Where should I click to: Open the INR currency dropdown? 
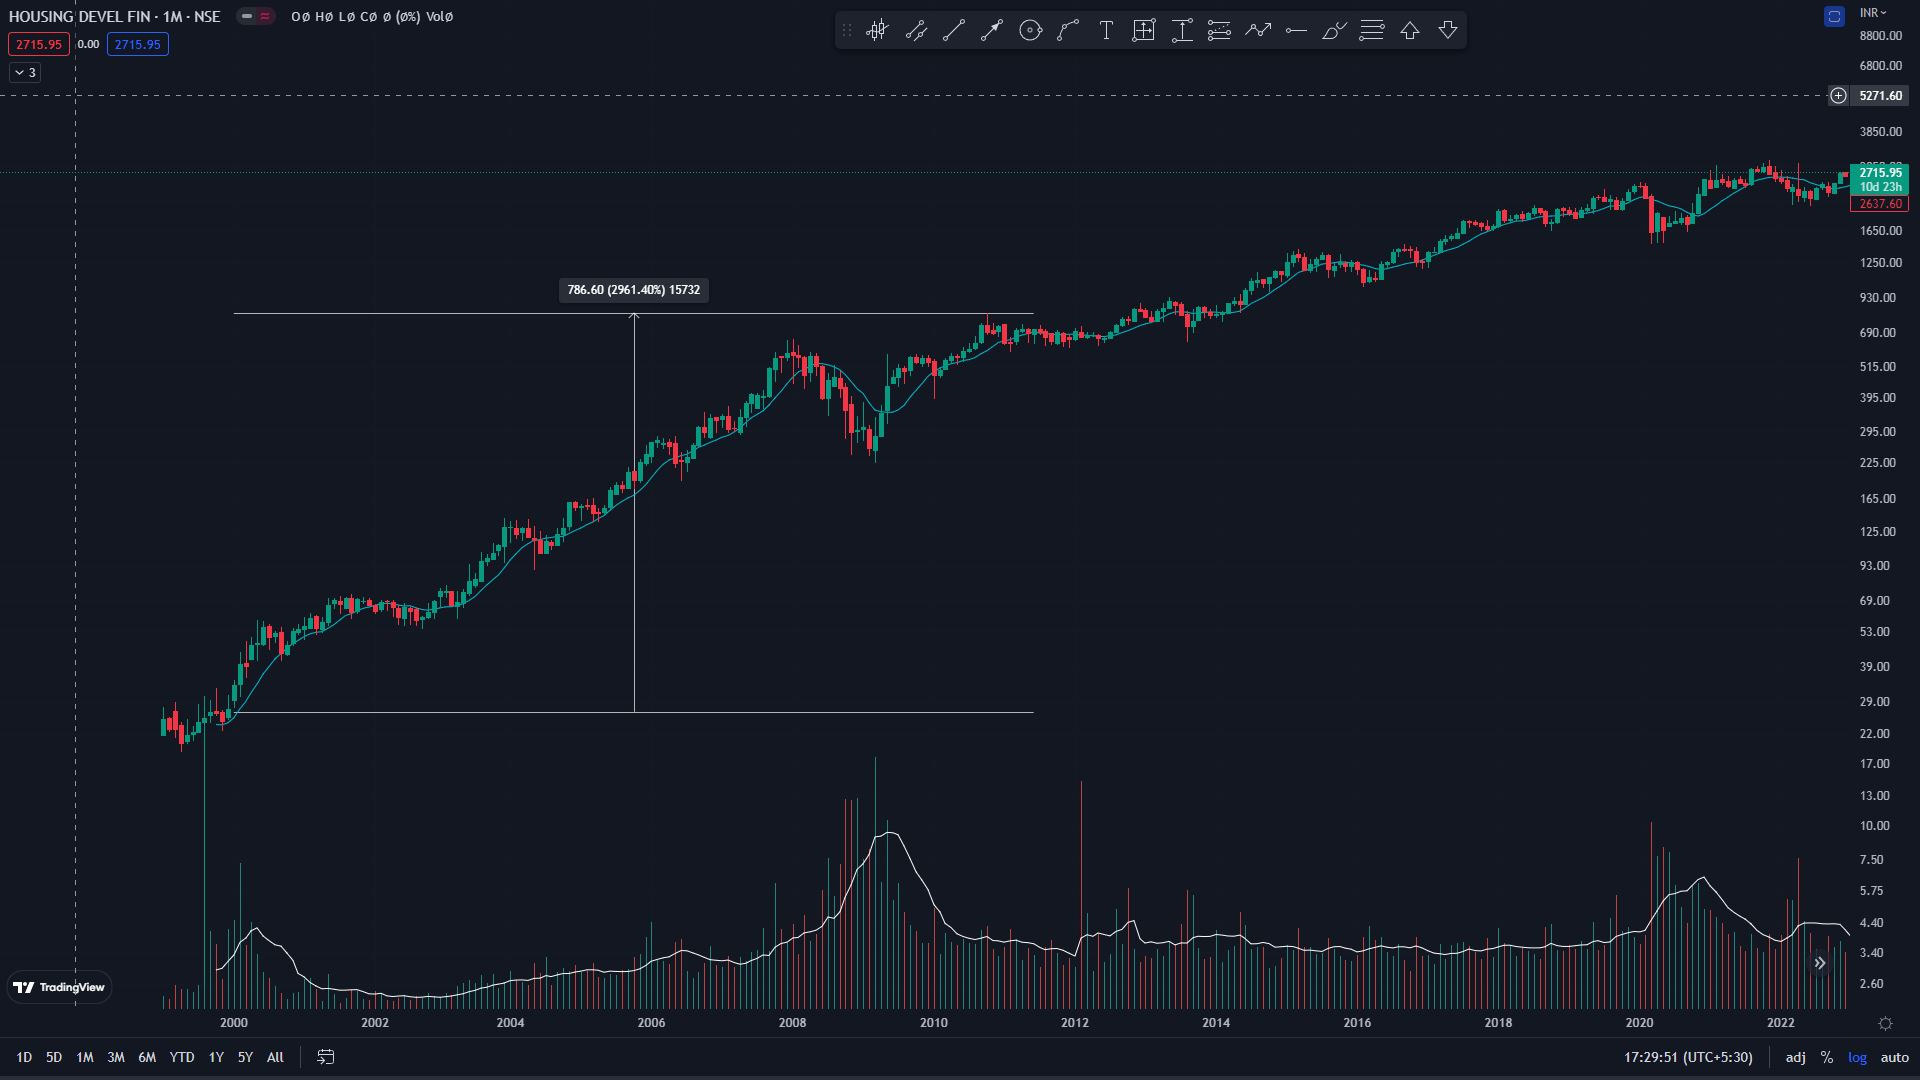tap(1873, 13)
